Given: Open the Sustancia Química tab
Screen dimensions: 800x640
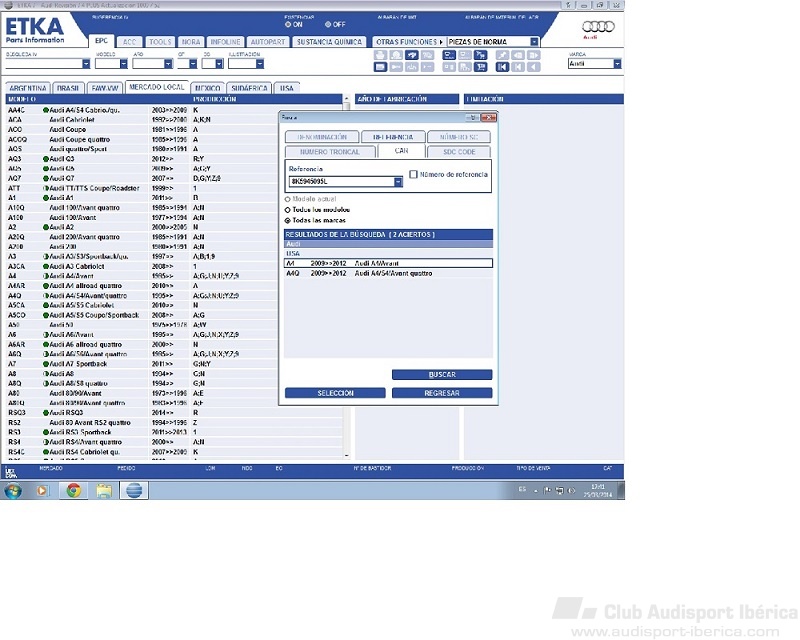Looking at the screenshot, I should (x=330, y=42).
